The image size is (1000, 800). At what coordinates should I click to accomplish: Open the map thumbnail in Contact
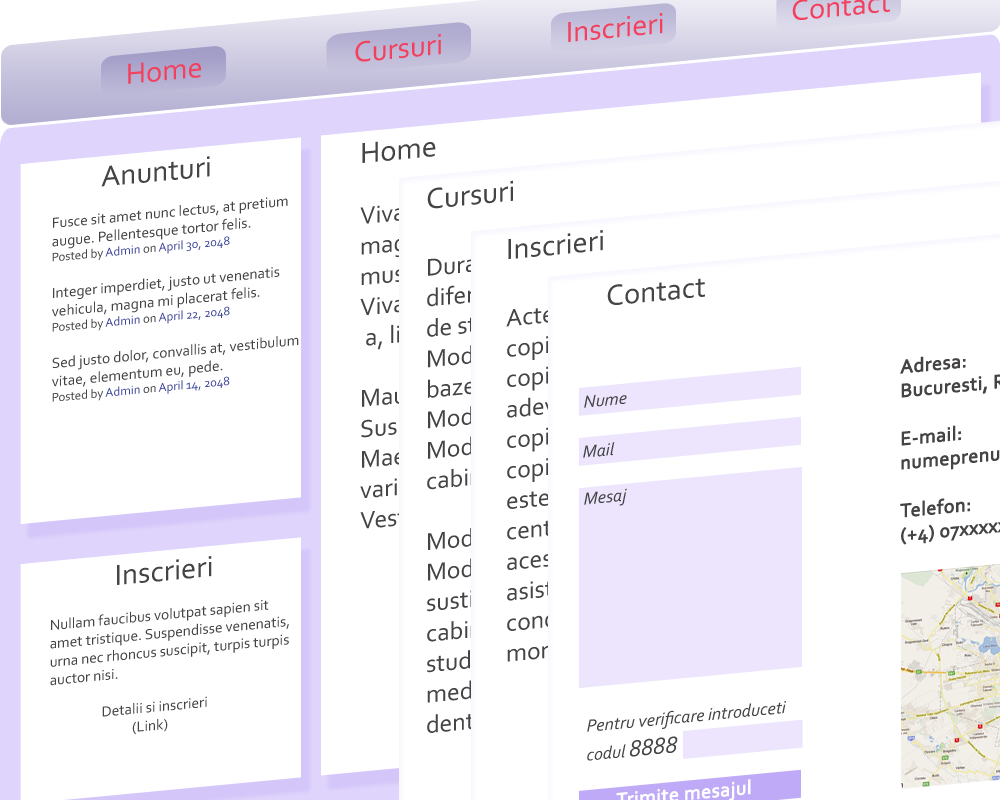[x=950, y=675]
